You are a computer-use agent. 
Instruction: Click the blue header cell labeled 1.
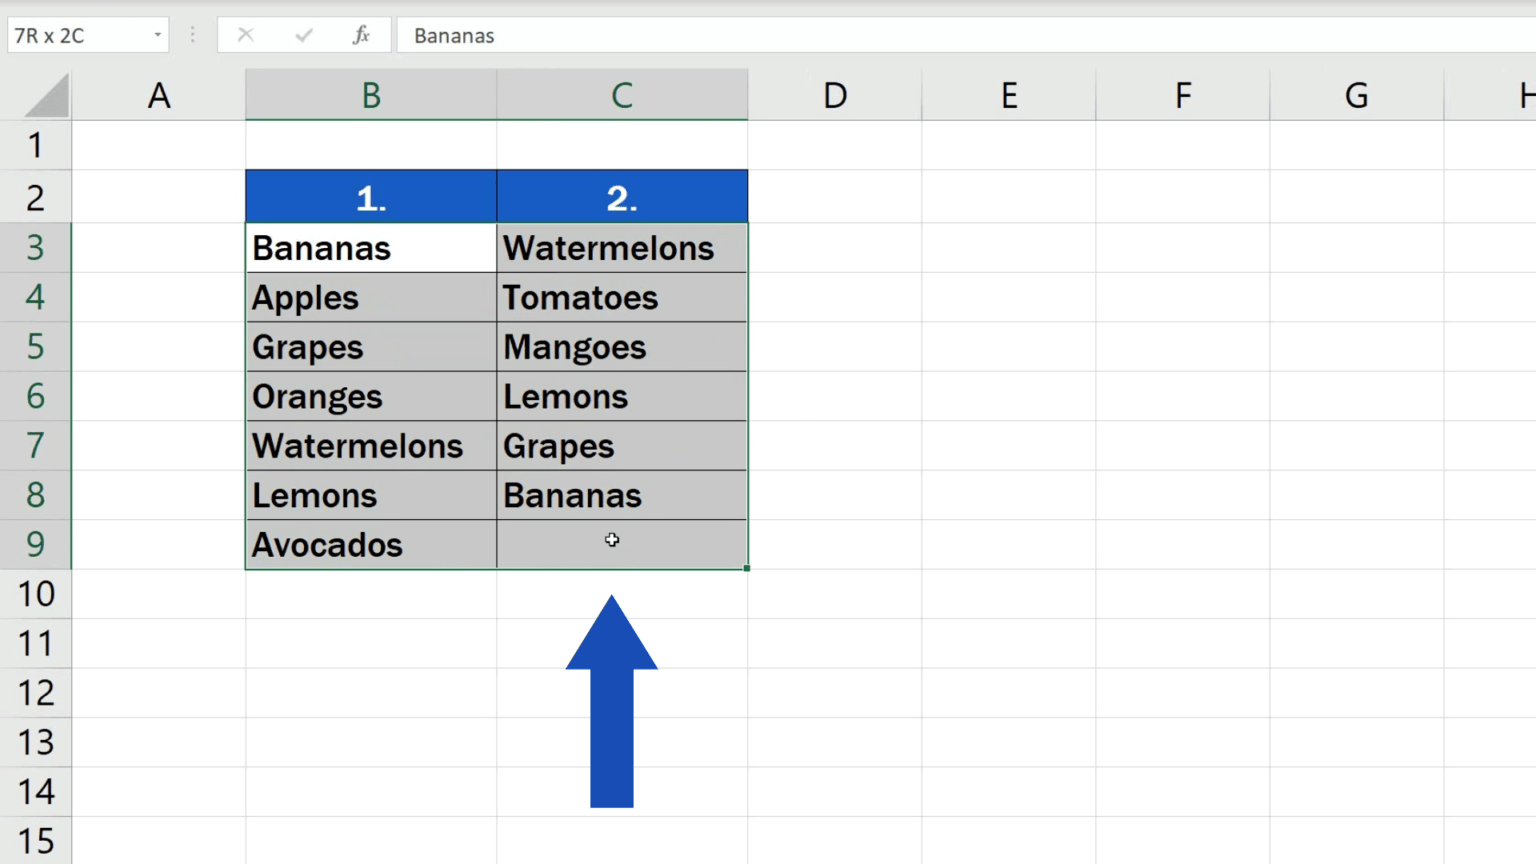[371, 196]
